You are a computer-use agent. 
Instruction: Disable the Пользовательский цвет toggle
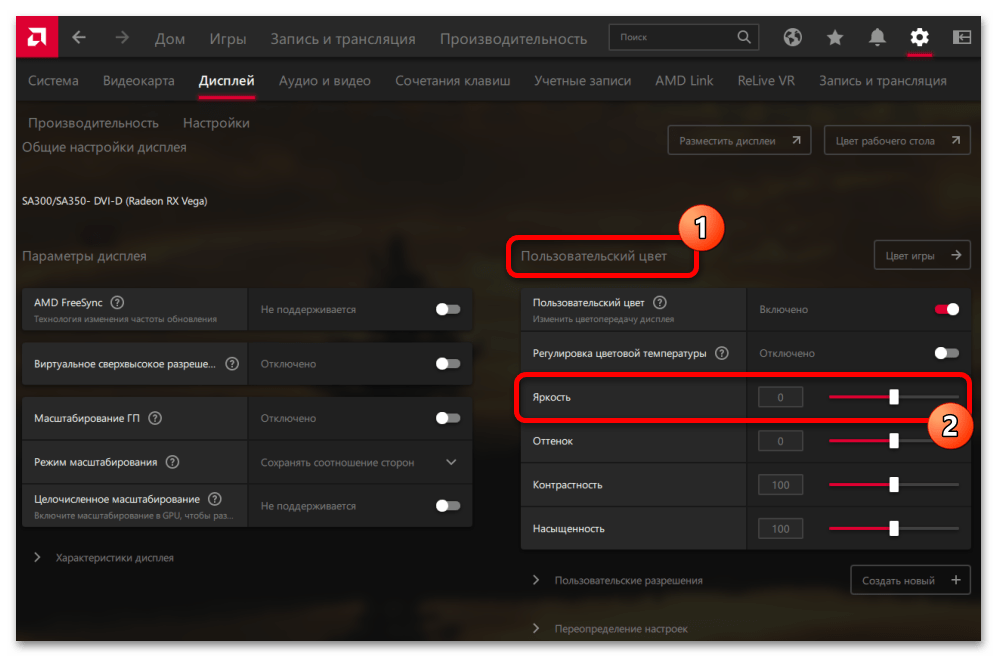click(x=946, y=309)
